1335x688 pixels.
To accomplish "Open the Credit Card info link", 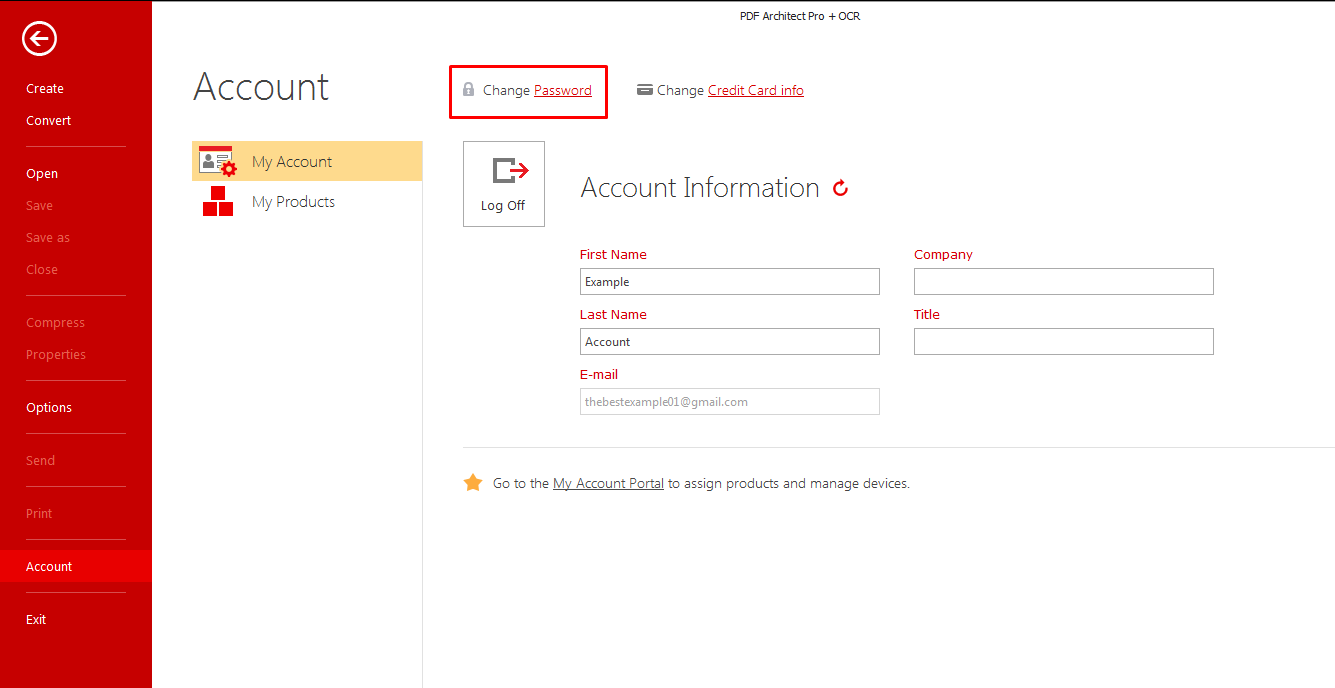I will point(755,90).
